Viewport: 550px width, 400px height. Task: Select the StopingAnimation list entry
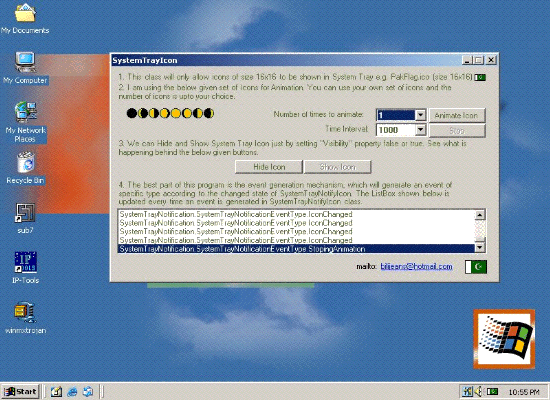[296, 249]
